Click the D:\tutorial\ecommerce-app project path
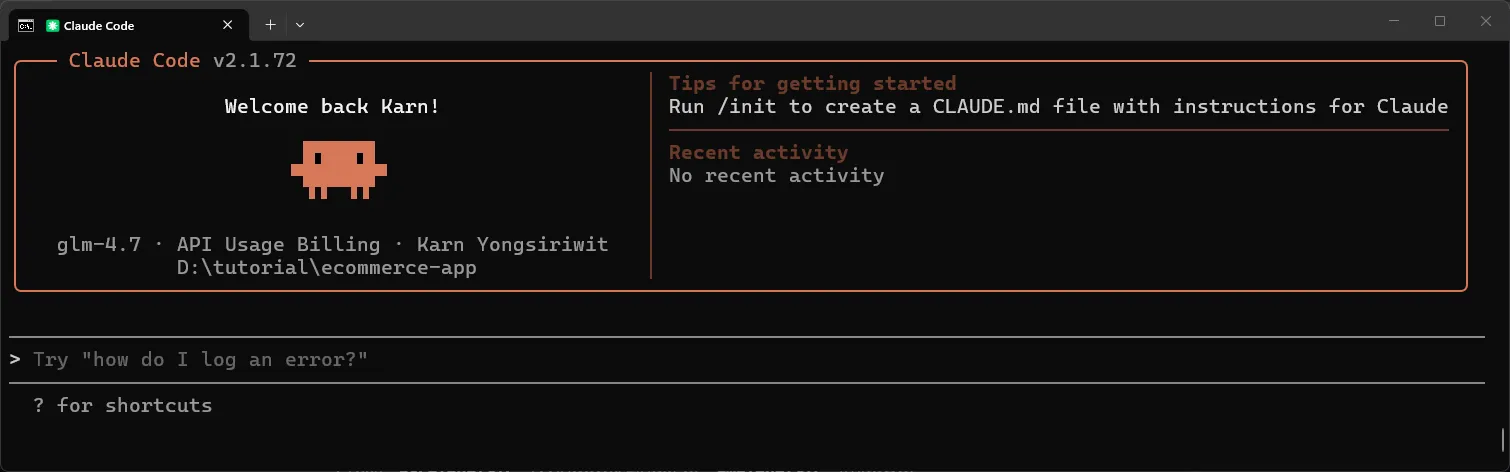This screenshot has height=472, width=1510. pos(326,268)
